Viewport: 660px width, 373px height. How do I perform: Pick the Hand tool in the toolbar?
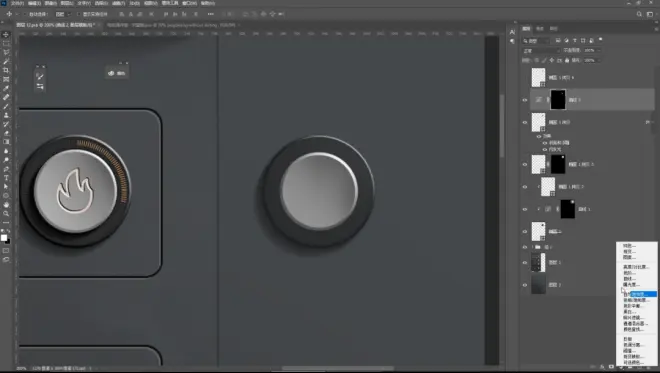tap(6, 205)
